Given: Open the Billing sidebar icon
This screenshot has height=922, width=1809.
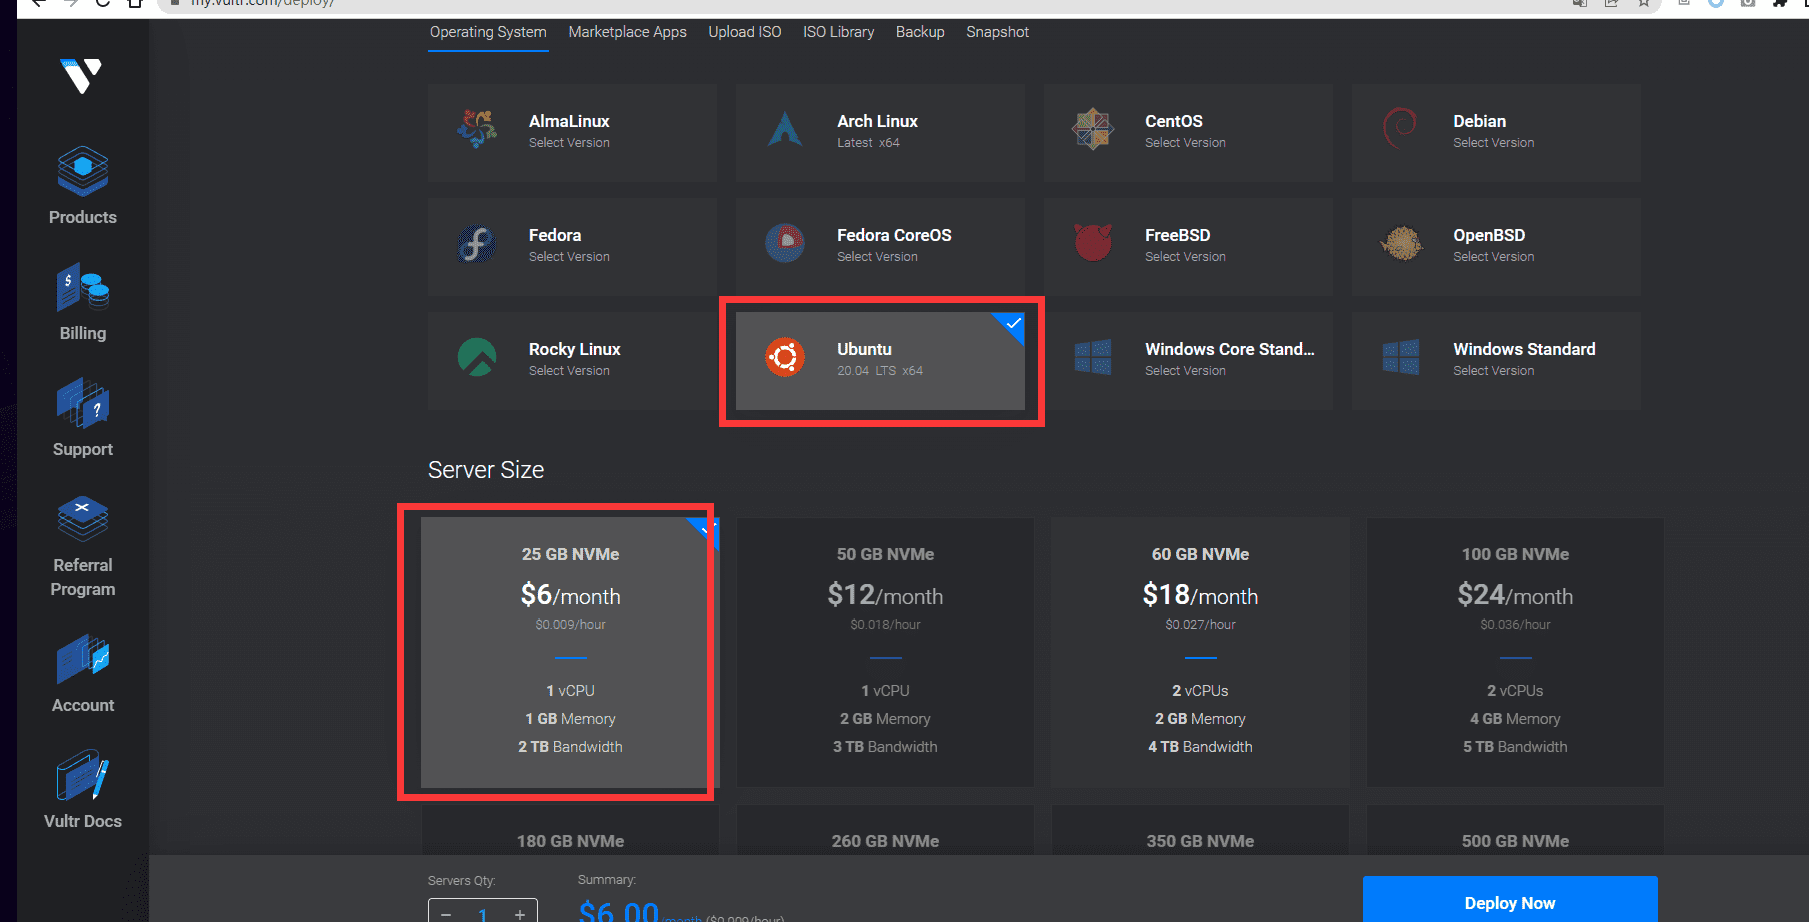Looking at the screenshot, I should (82, 288).
